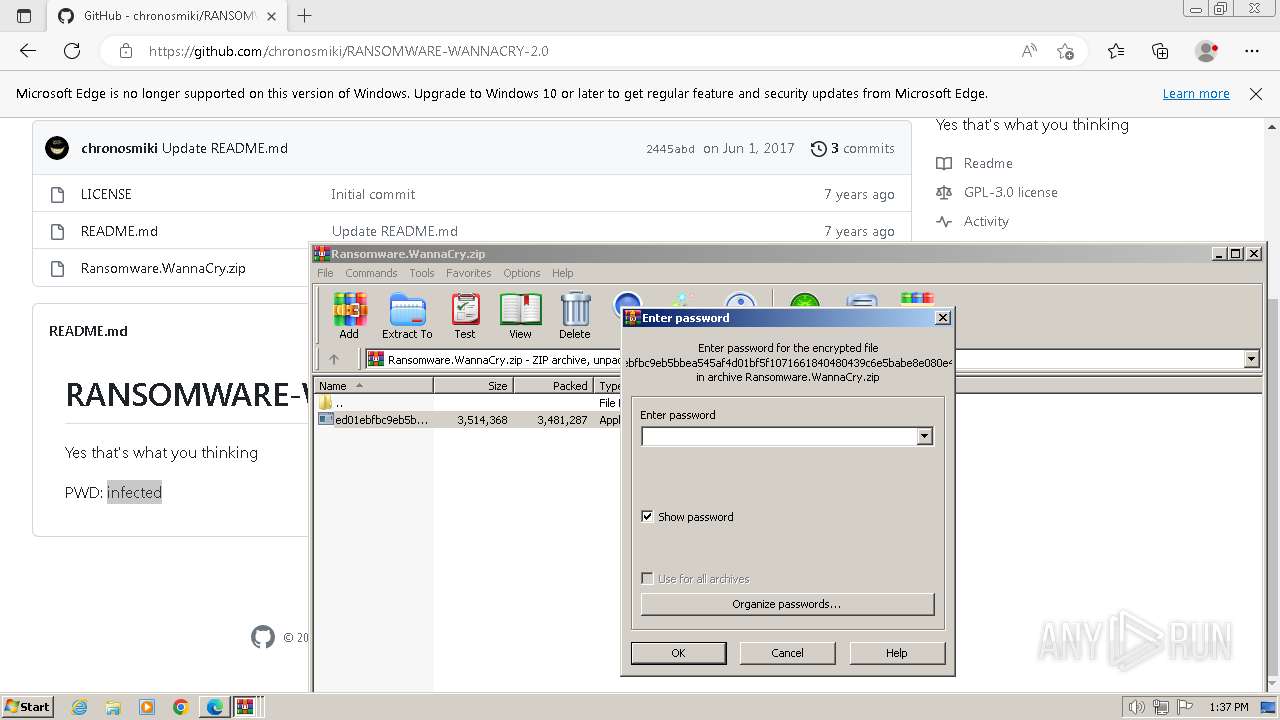
Task: Switch to Edge via its taskbar icon
Action: (x=215, y=707)
